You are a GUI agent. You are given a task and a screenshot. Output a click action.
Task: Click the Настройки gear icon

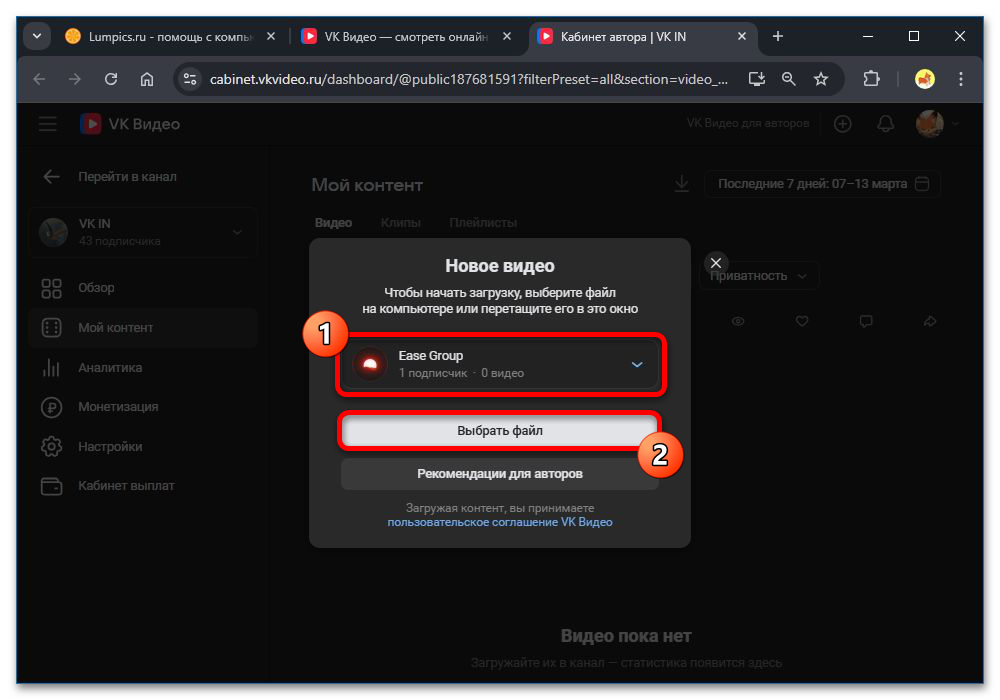coord(51,447)
